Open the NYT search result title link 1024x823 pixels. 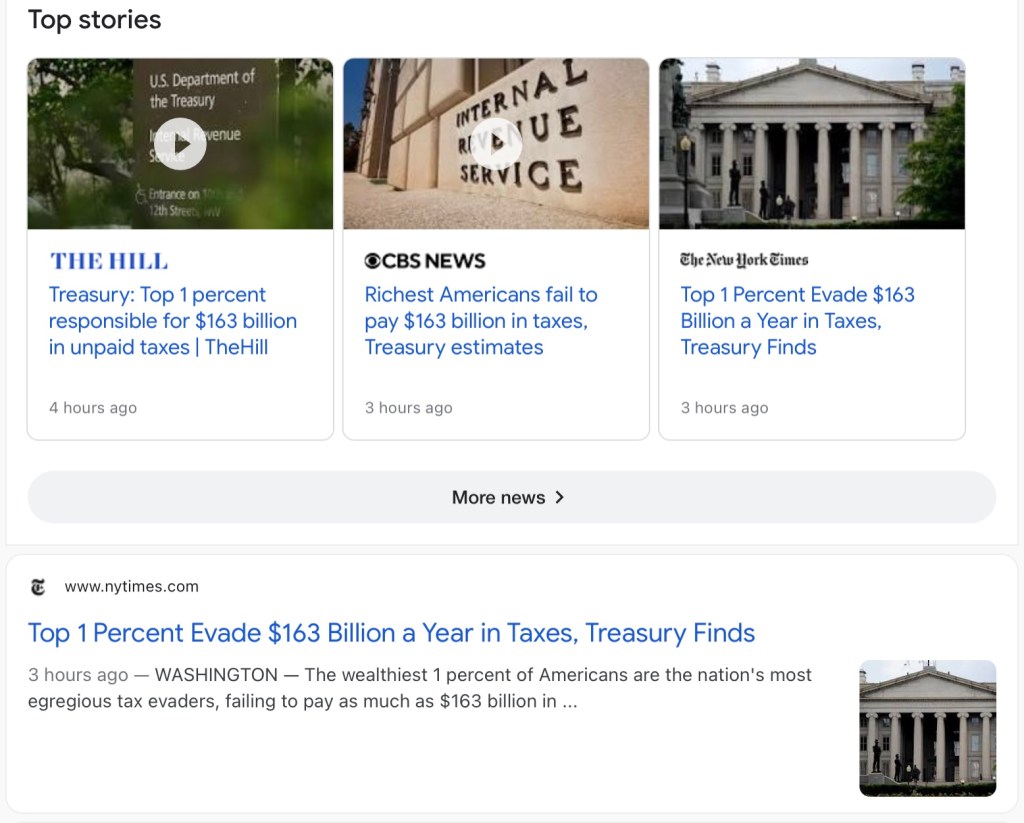tap(391, 633)
